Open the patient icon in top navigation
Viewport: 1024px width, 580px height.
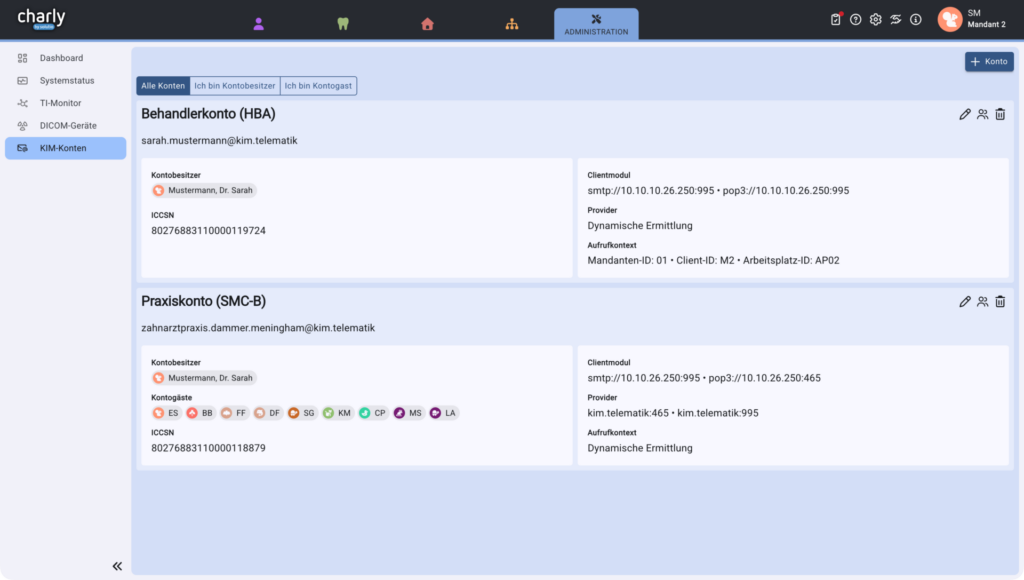[259, 24]
